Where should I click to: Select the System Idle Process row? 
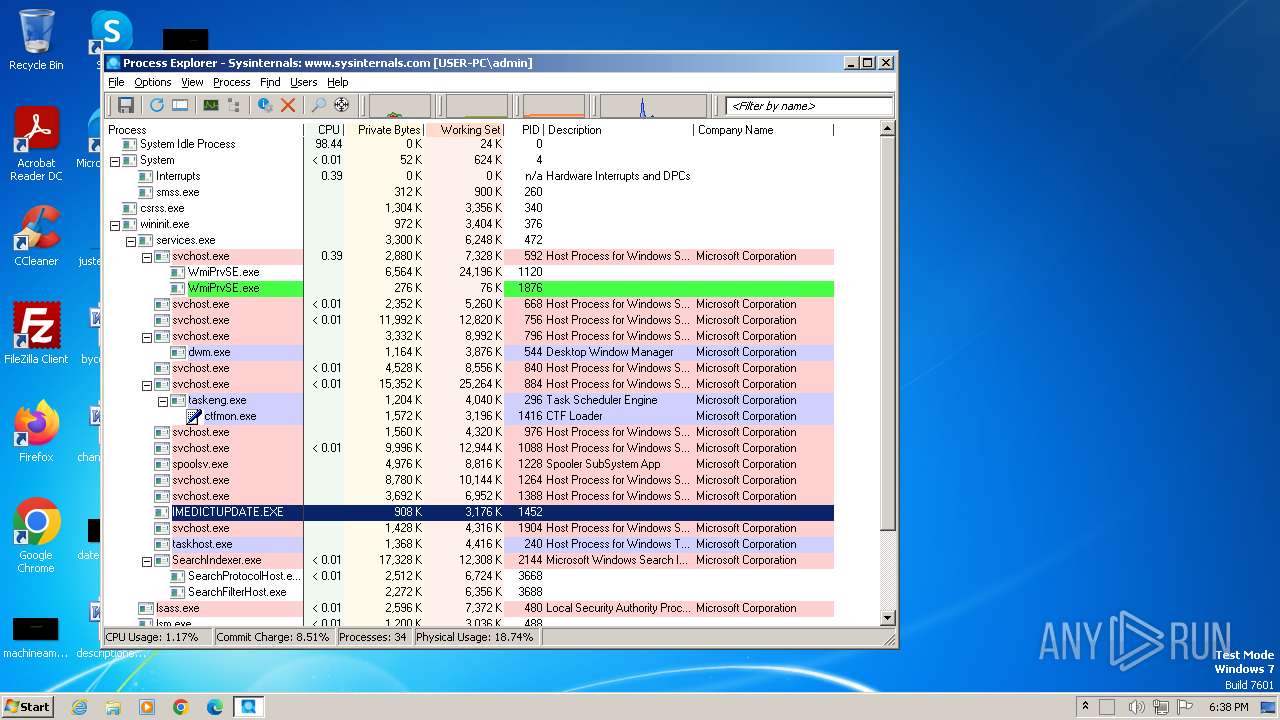pyautogui.click(x=469, y=144)
